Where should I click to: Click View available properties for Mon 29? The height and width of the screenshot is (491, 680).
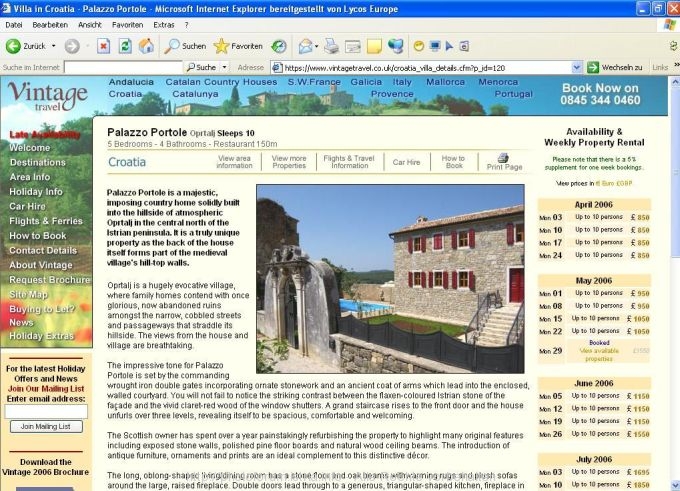[599, 355]
